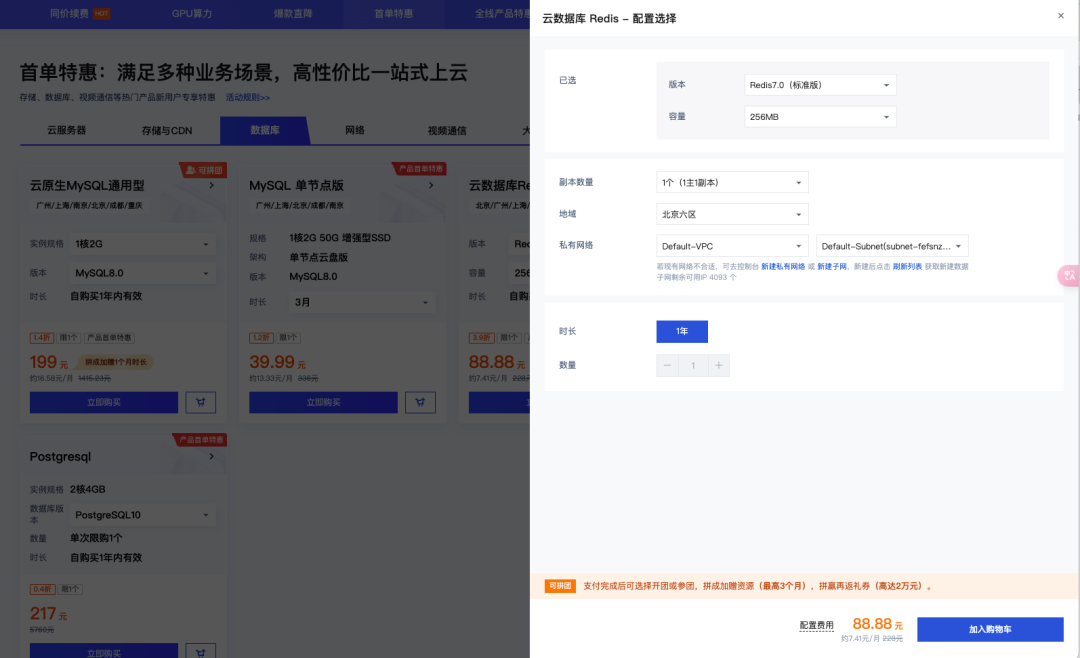
Task: Click 立即购买 for MySQL 单节点版
Action: coord(324,402)
